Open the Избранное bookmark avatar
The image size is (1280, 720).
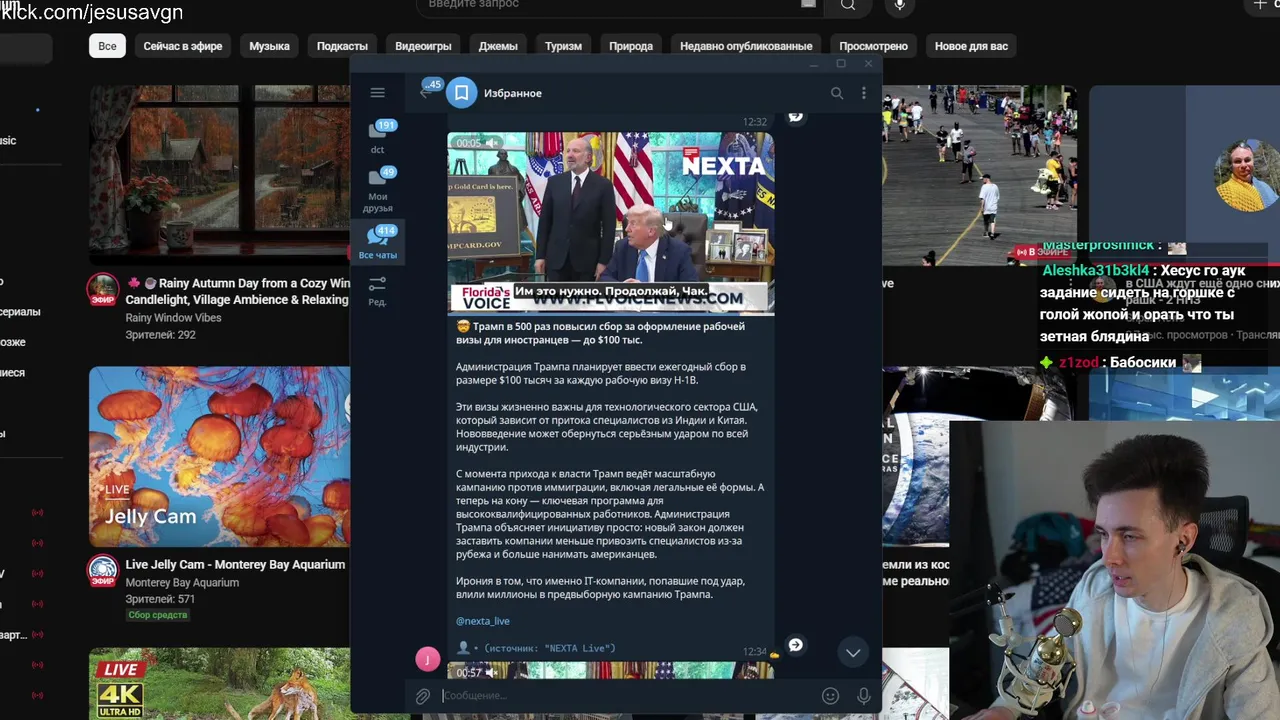coord(461,93)
